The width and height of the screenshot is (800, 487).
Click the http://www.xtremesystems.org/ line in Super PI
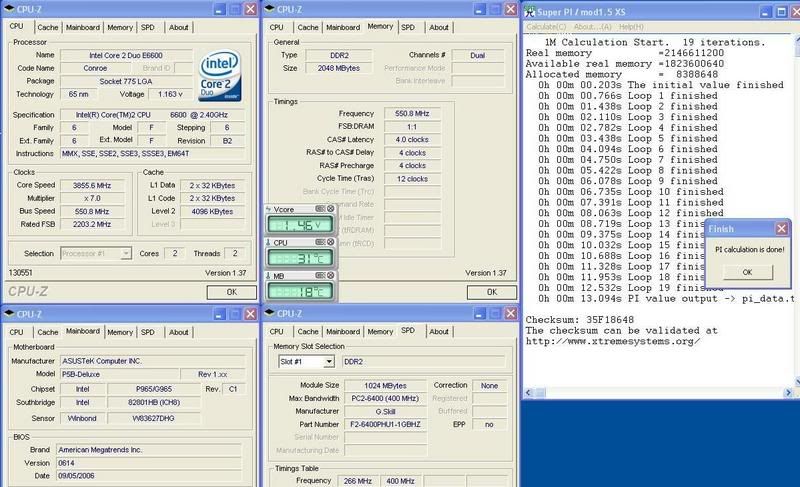click(613, 341)
